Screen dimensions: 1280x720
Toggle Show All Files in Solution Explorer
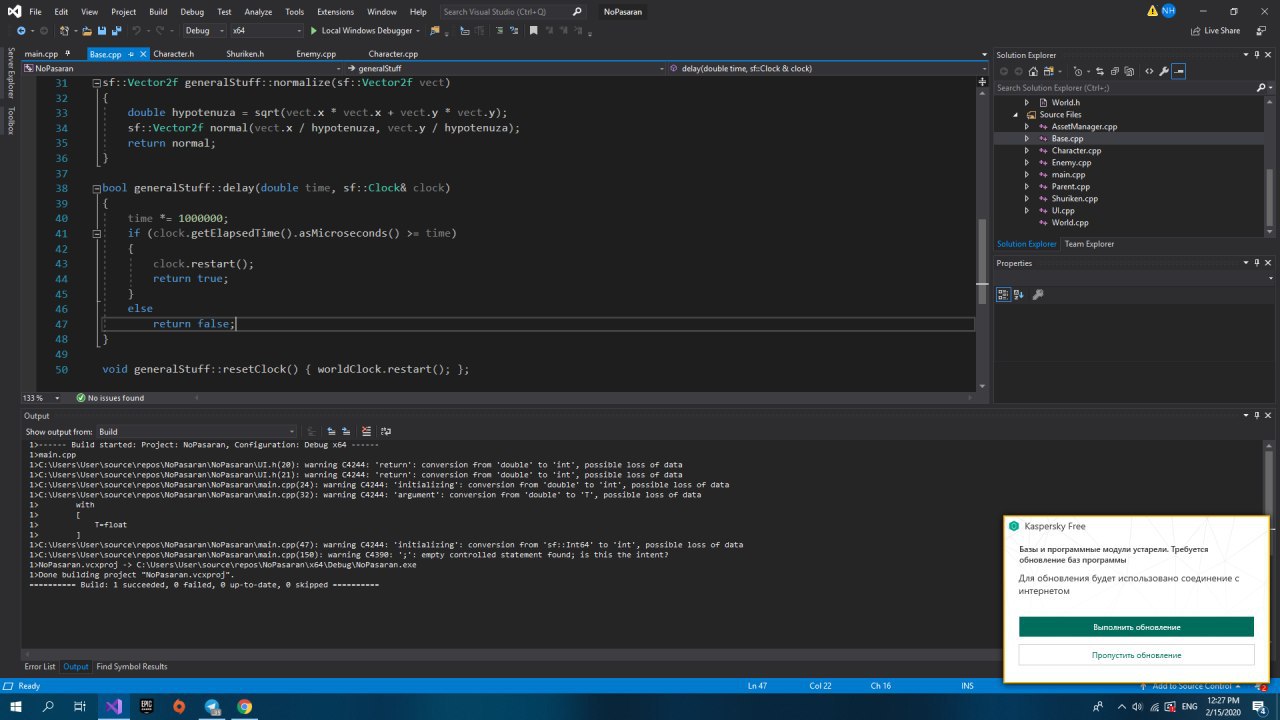[1129, 71]
